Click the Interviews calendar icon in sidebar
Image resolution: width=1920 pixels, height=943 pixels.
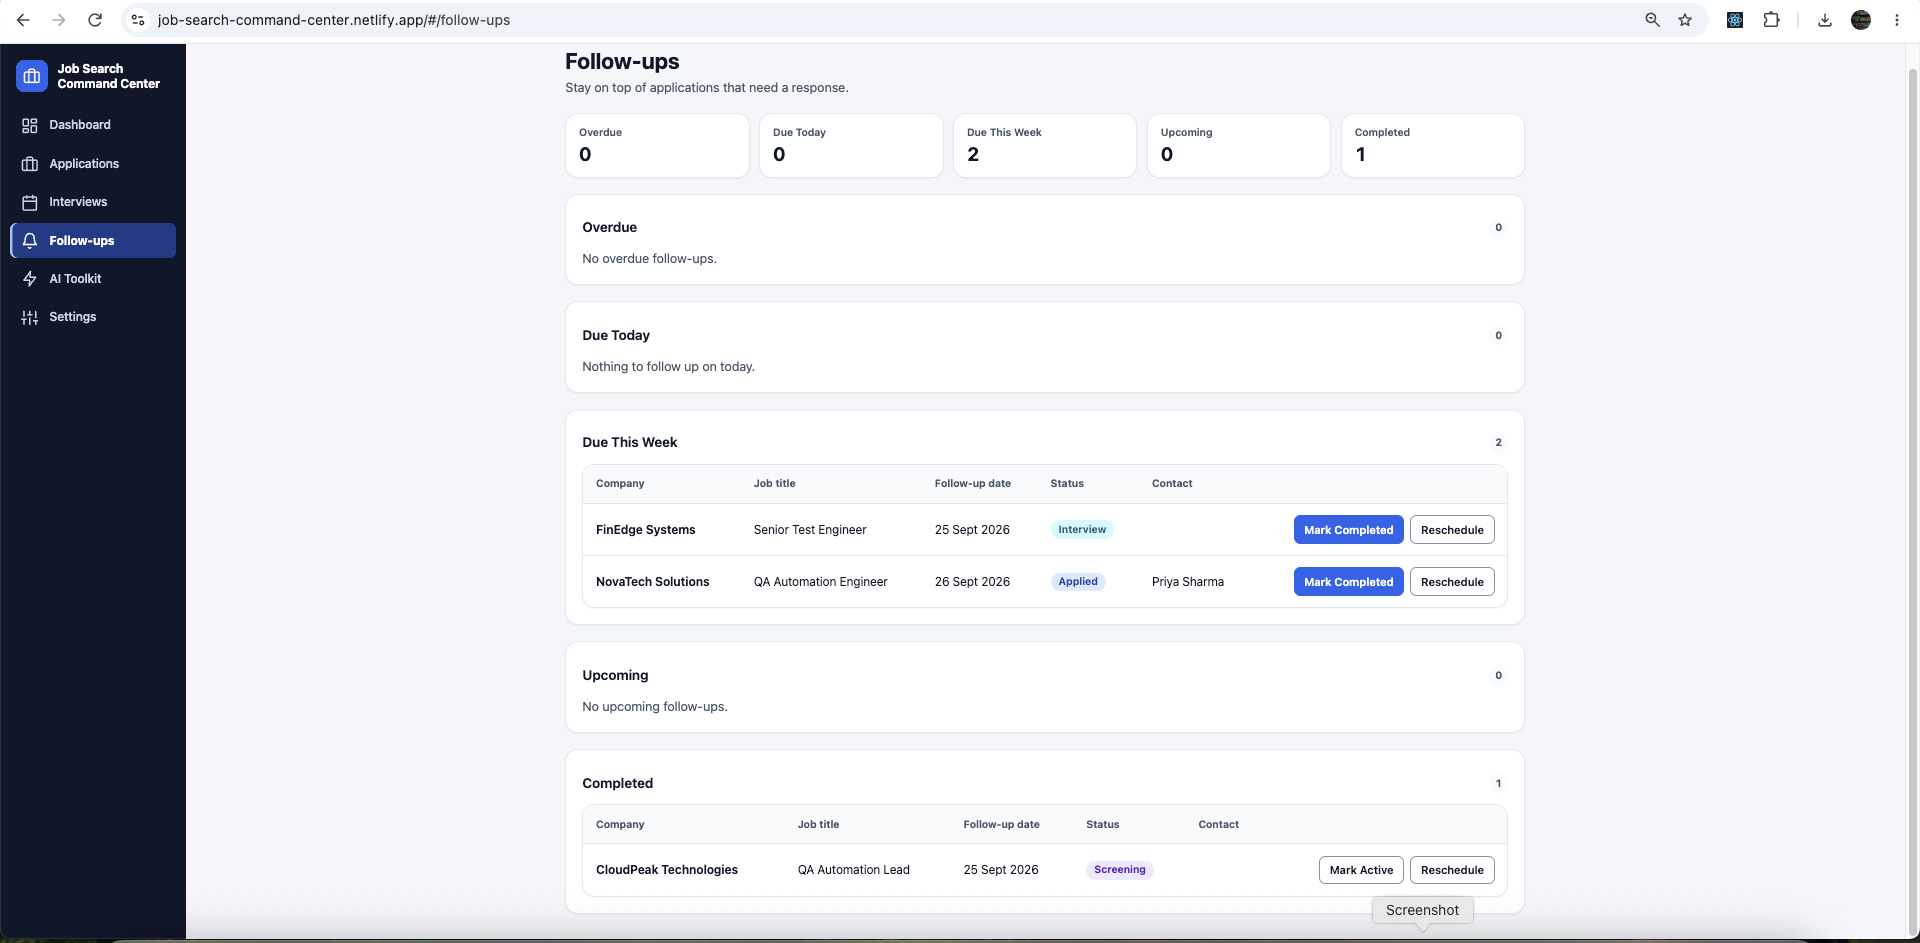(x=30, y=202)
